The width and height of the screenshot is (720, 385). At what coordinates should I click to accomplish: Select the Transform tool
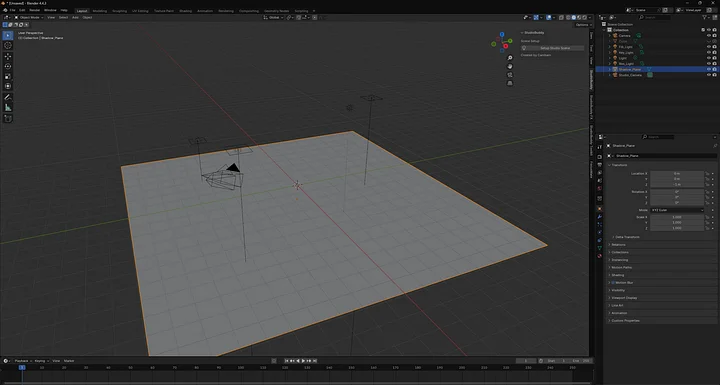coord(8,86)
